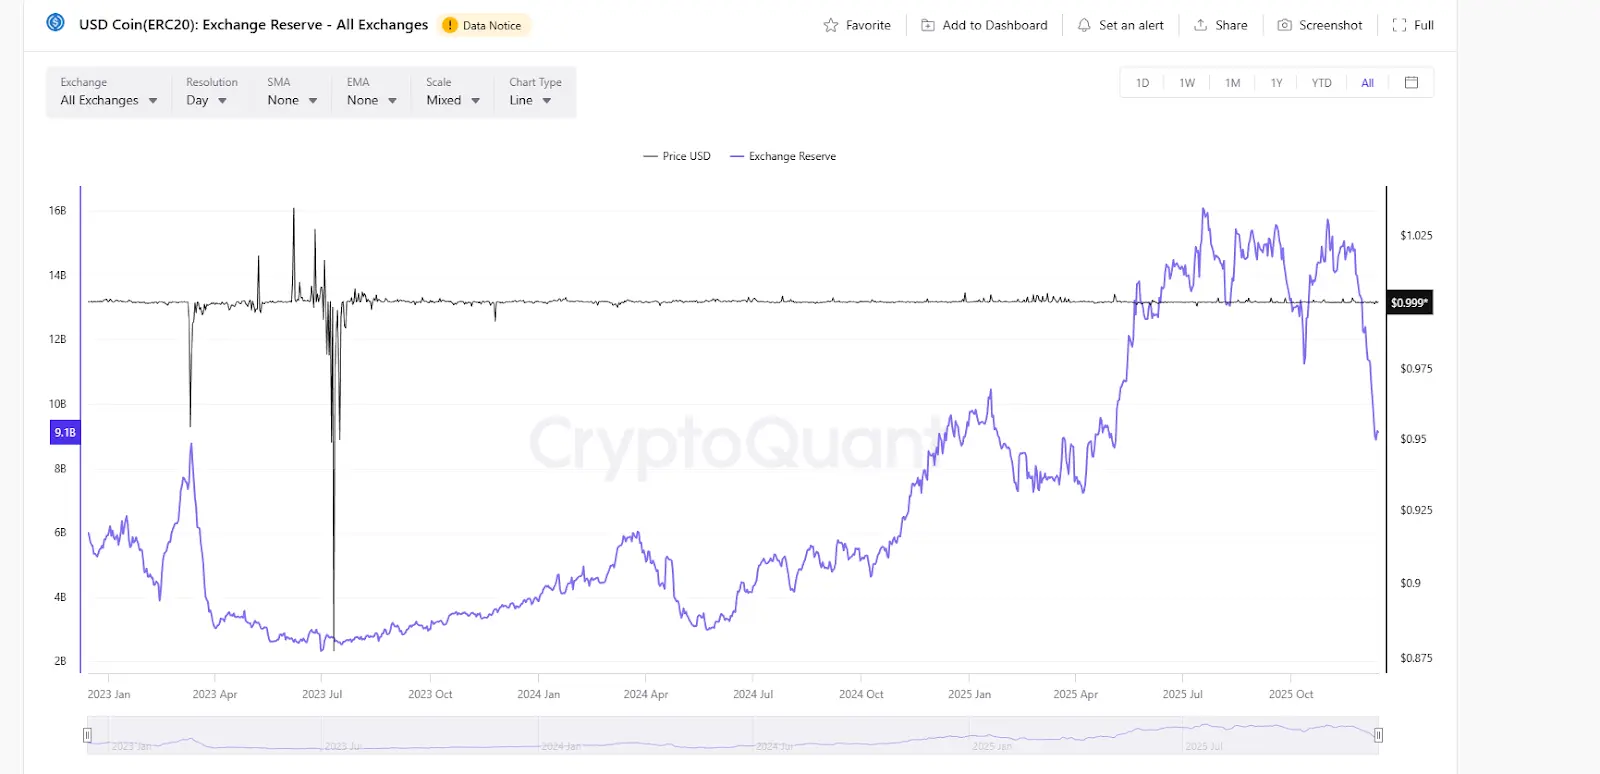The image size is (1600, 774).
Task: Open the Resolution dropdown
Action: (x=206, y=100)
